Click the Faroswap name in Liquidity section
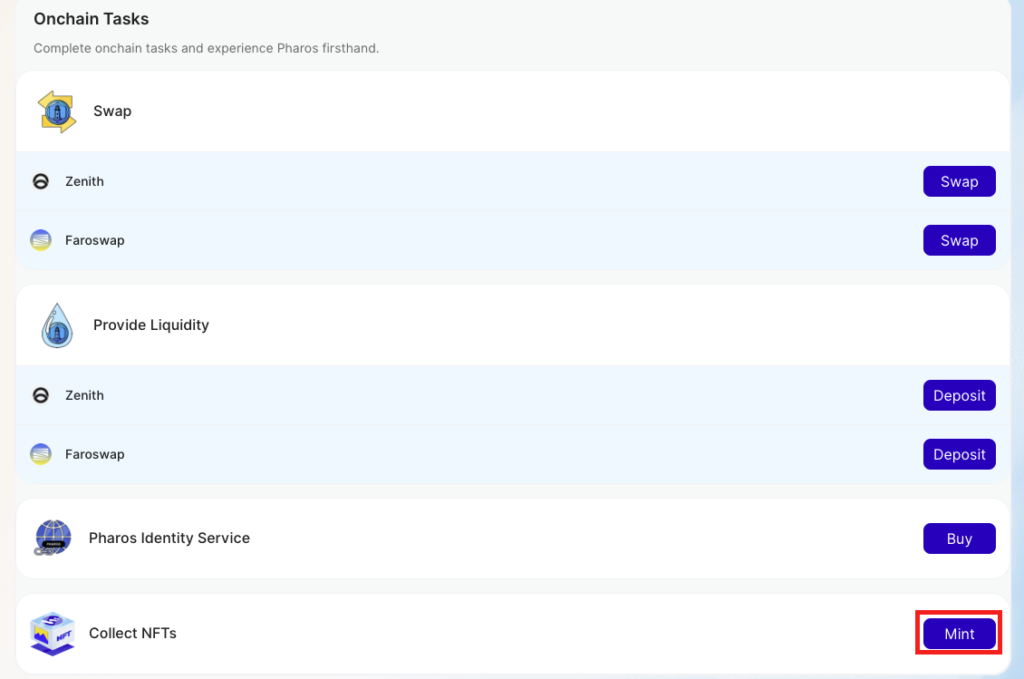Screen dimensions: 1024x679 94,454
